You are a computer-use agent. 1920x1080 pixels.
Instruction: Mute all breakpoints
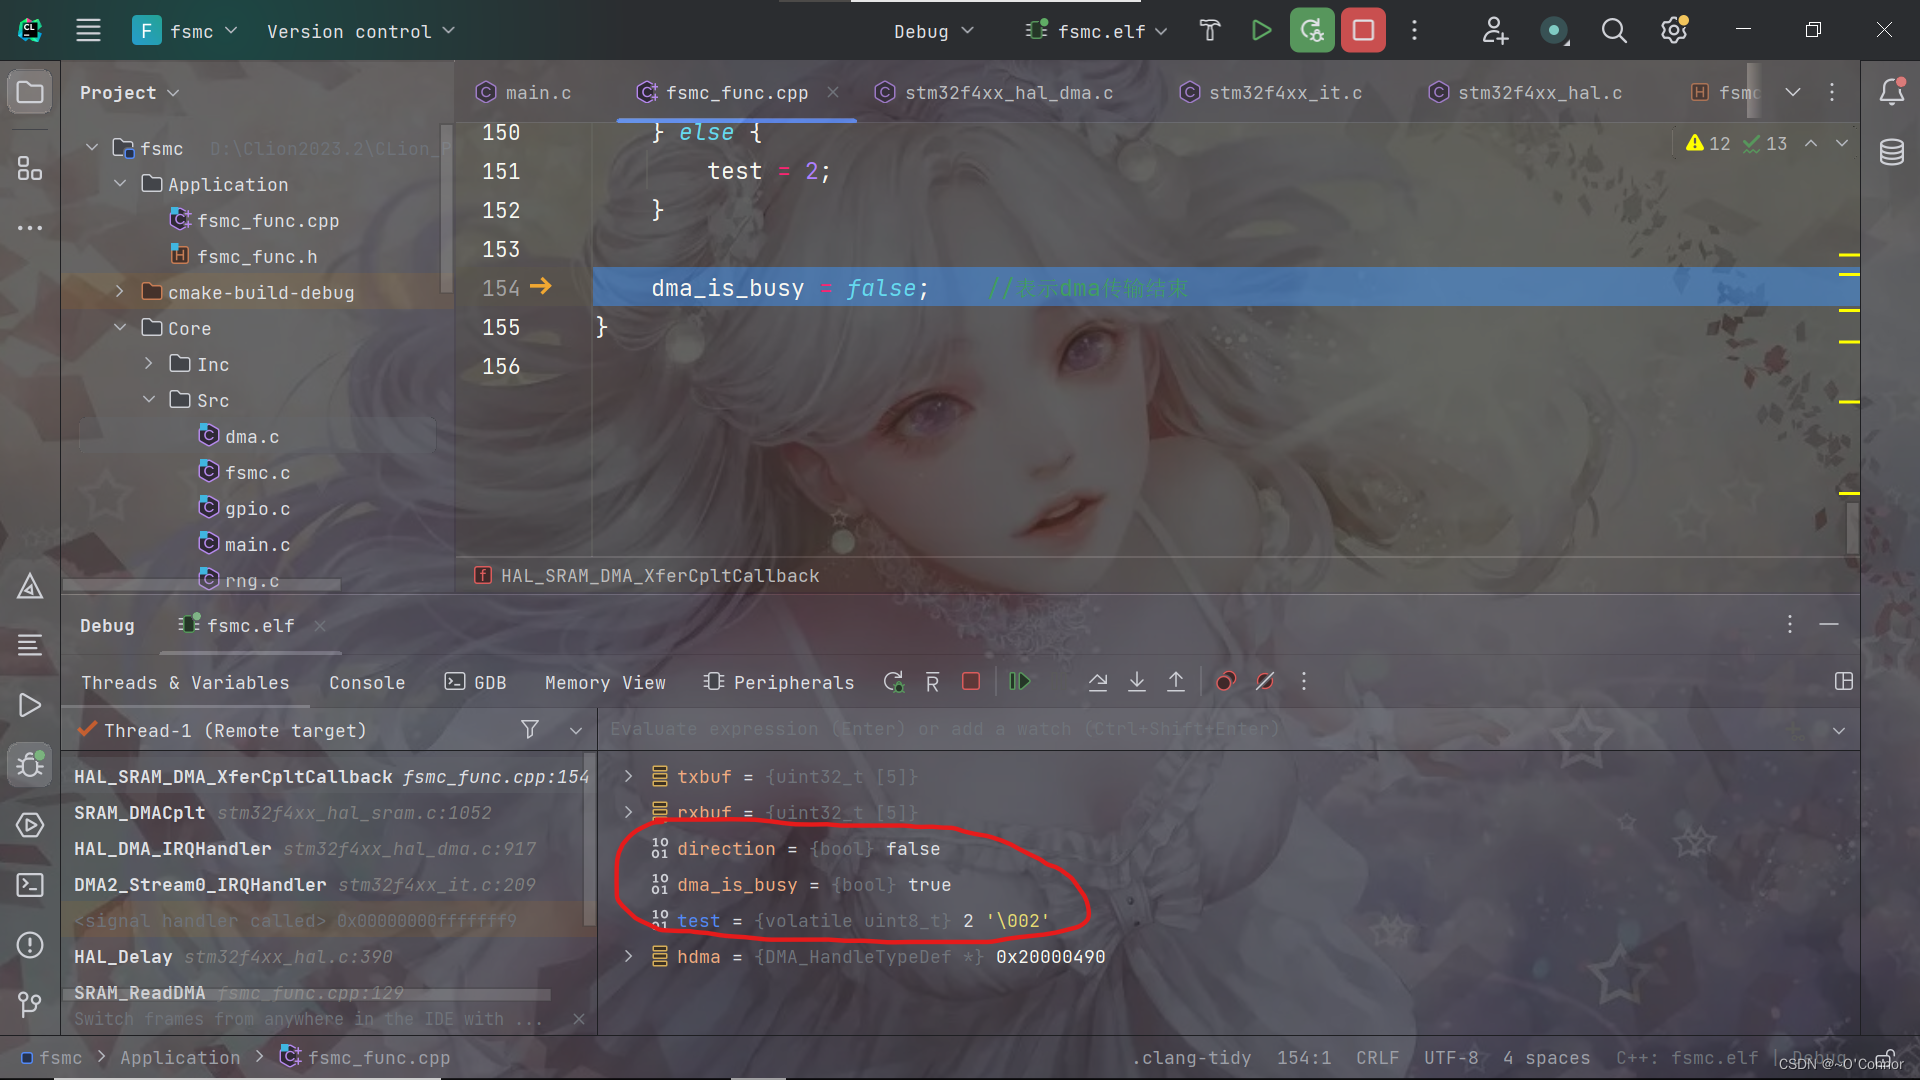coord(1265,681)
